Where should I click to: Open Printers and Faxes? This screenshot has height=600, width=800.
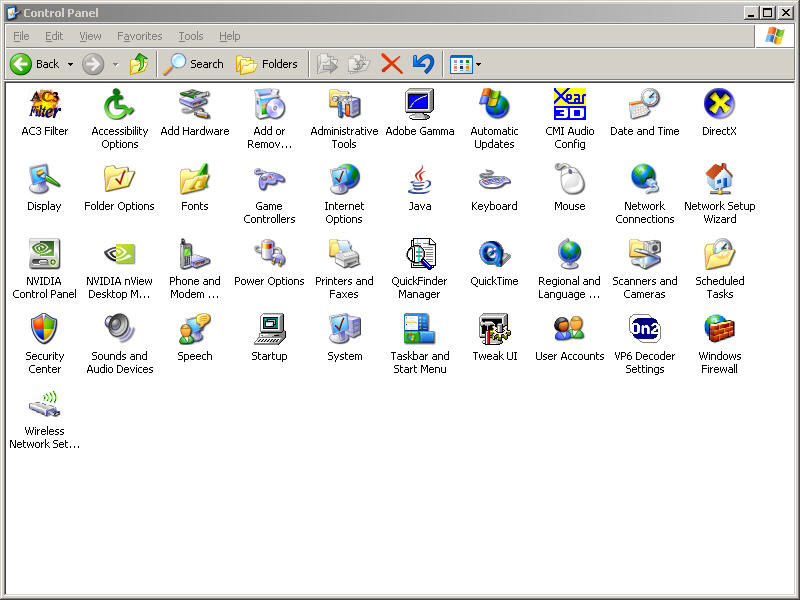[344, 269]
